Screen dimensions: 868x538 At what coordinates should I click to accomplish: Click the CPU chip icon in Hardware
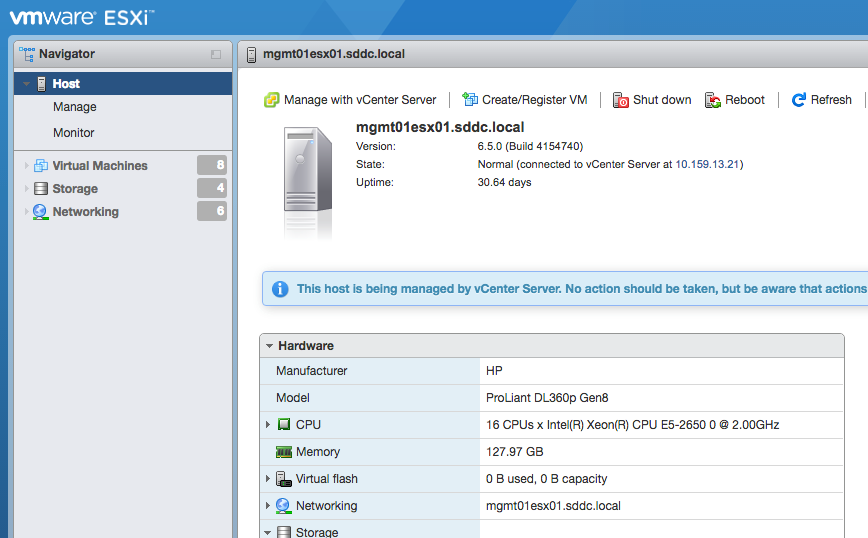pyautogui.click(x=284, y=425)
